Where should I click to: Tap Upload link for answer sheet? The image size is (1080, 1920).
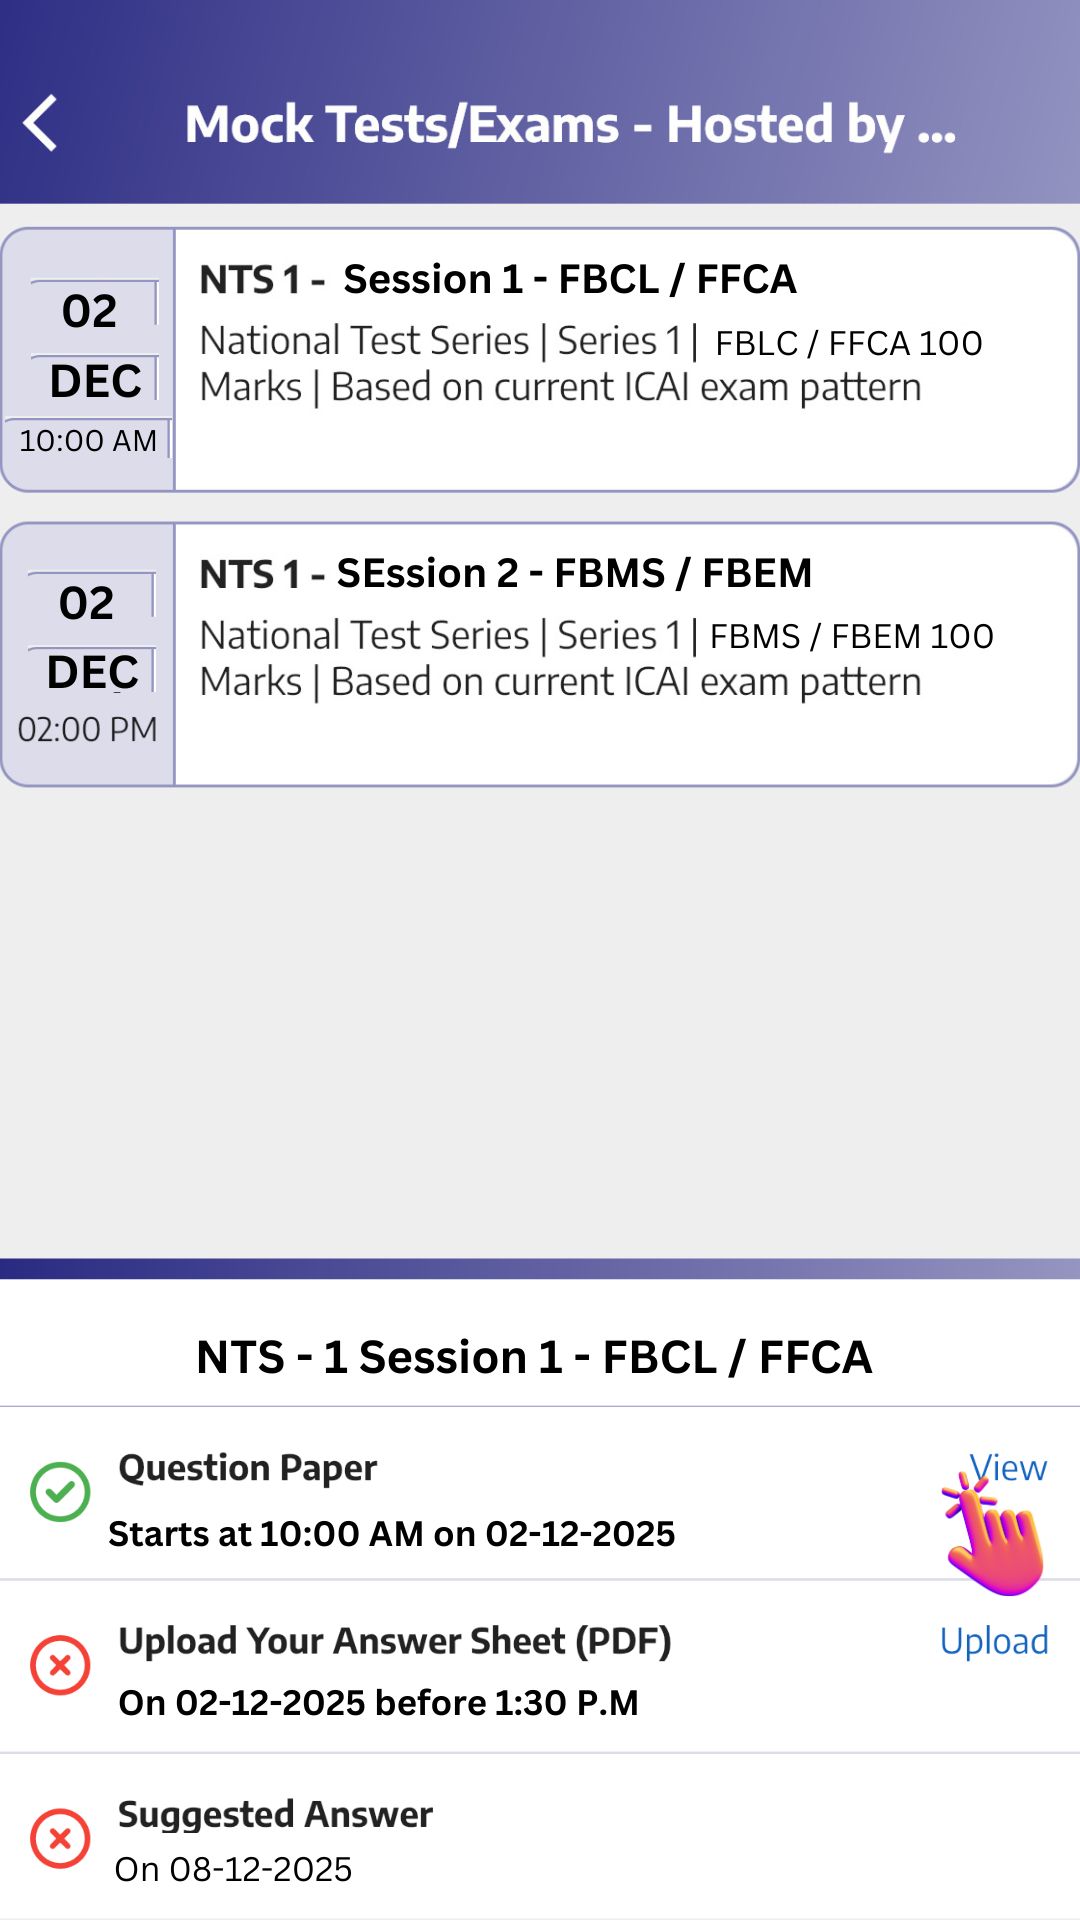pos(994,1641)
